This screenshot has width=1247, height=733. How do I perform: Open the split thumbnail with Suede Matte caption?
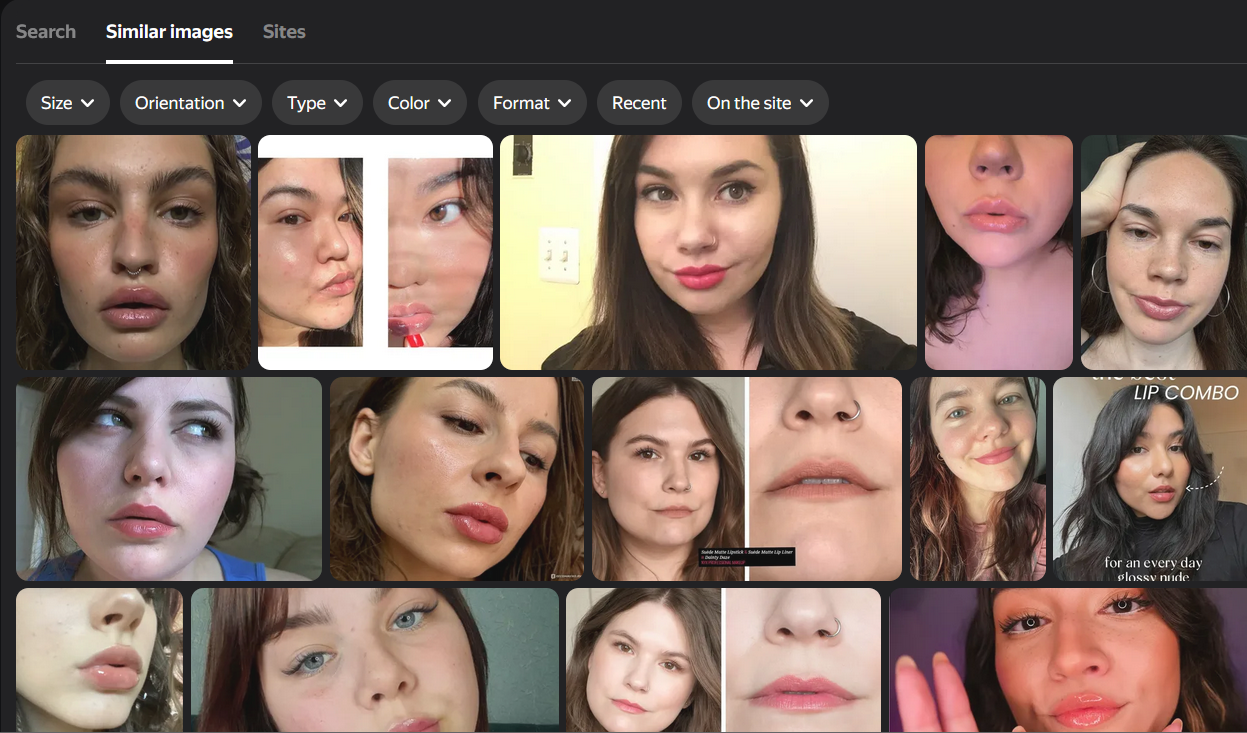tap(747, 479)
